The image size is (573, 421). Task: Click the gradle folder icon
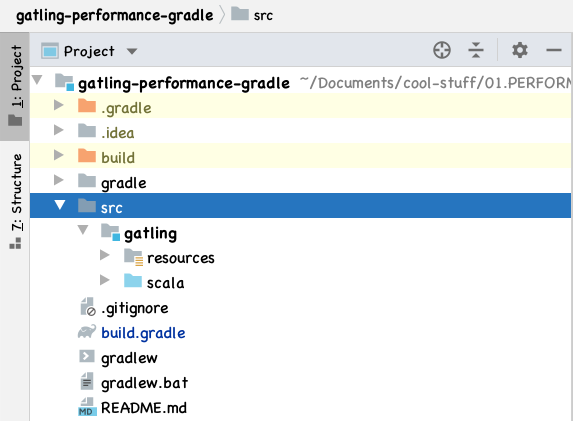pos(87,180)
